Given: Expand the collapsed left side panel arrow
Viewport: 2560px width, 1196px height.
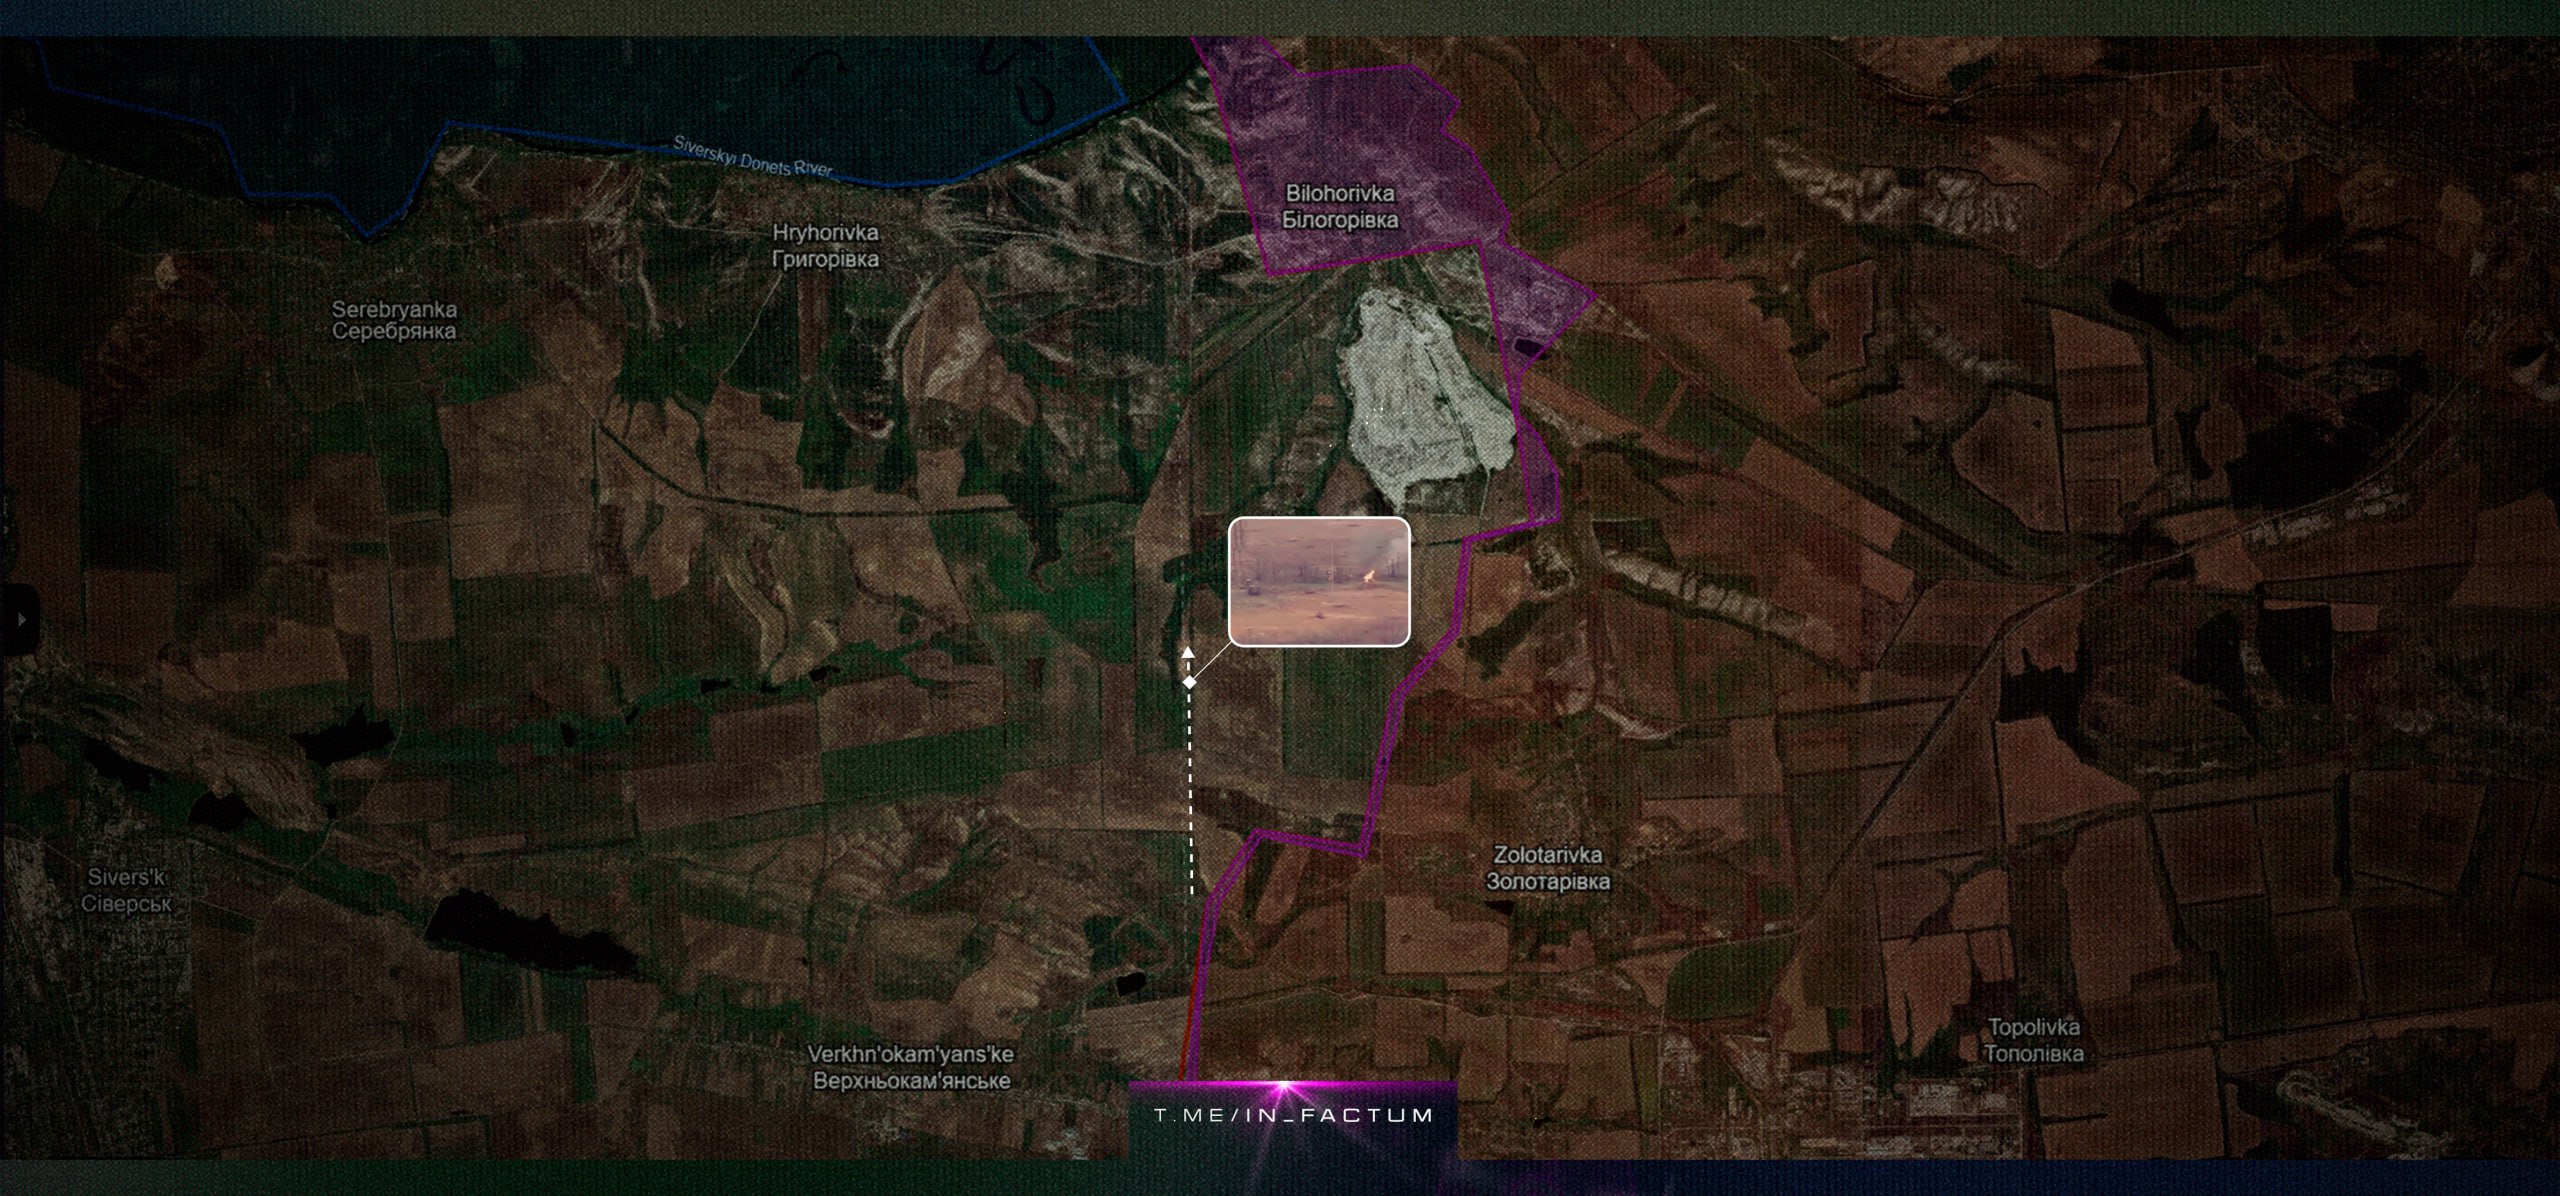Looking at the screenshot, I should point(22,620).
